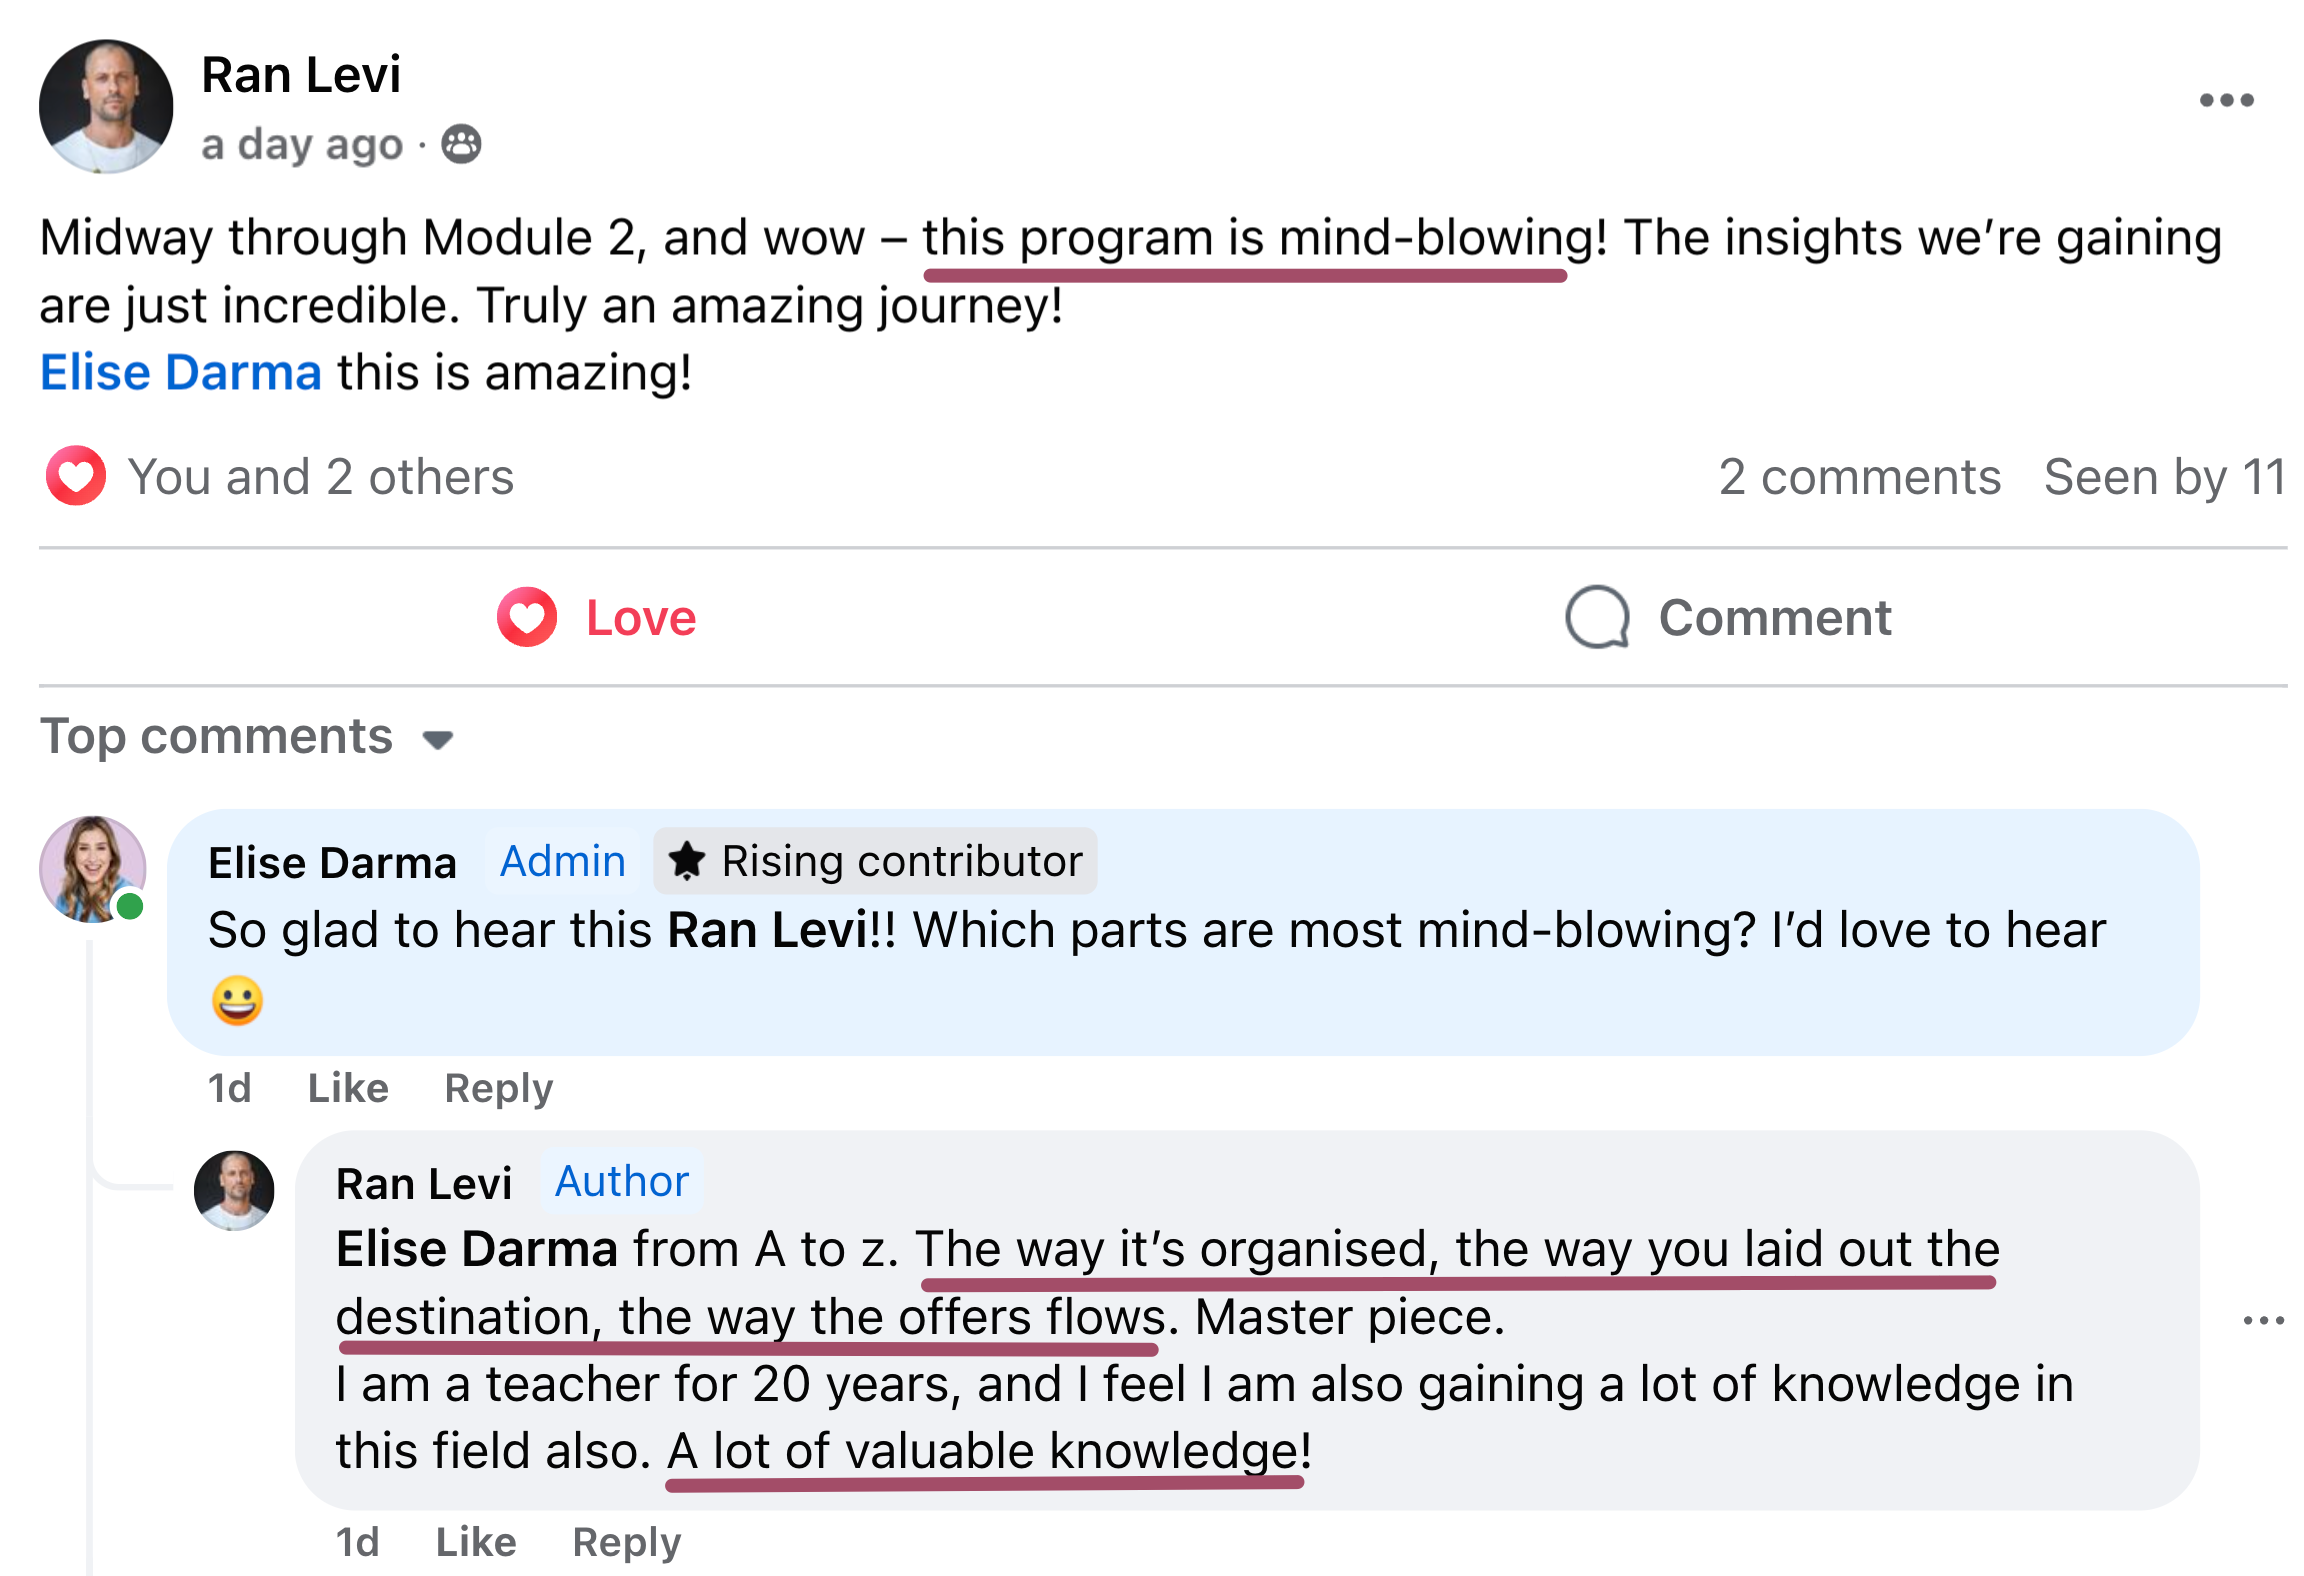Open the tagged Elise Darma link in post text
2304x1576 pixels.
(x=181, y=373)
